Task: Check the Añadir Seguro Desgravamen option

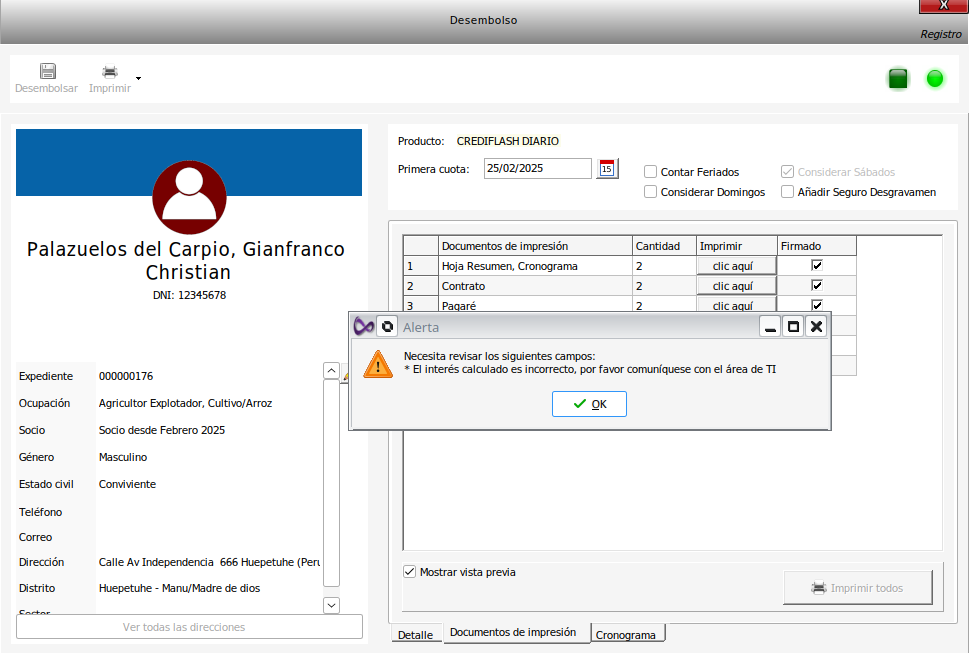Action: tap(788, 192)
